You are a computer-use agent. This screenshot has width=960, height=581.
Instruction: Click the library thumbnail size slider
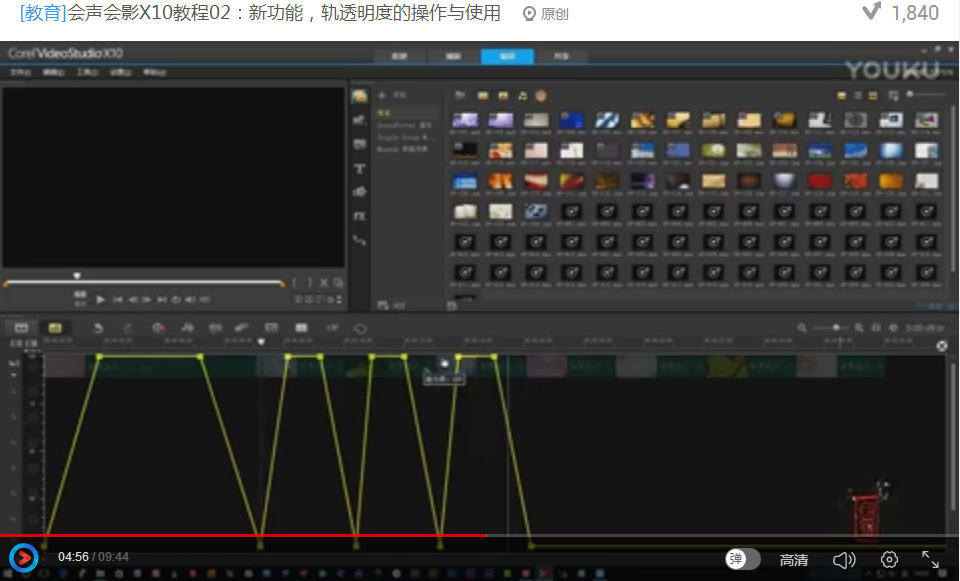pos(927,94)
